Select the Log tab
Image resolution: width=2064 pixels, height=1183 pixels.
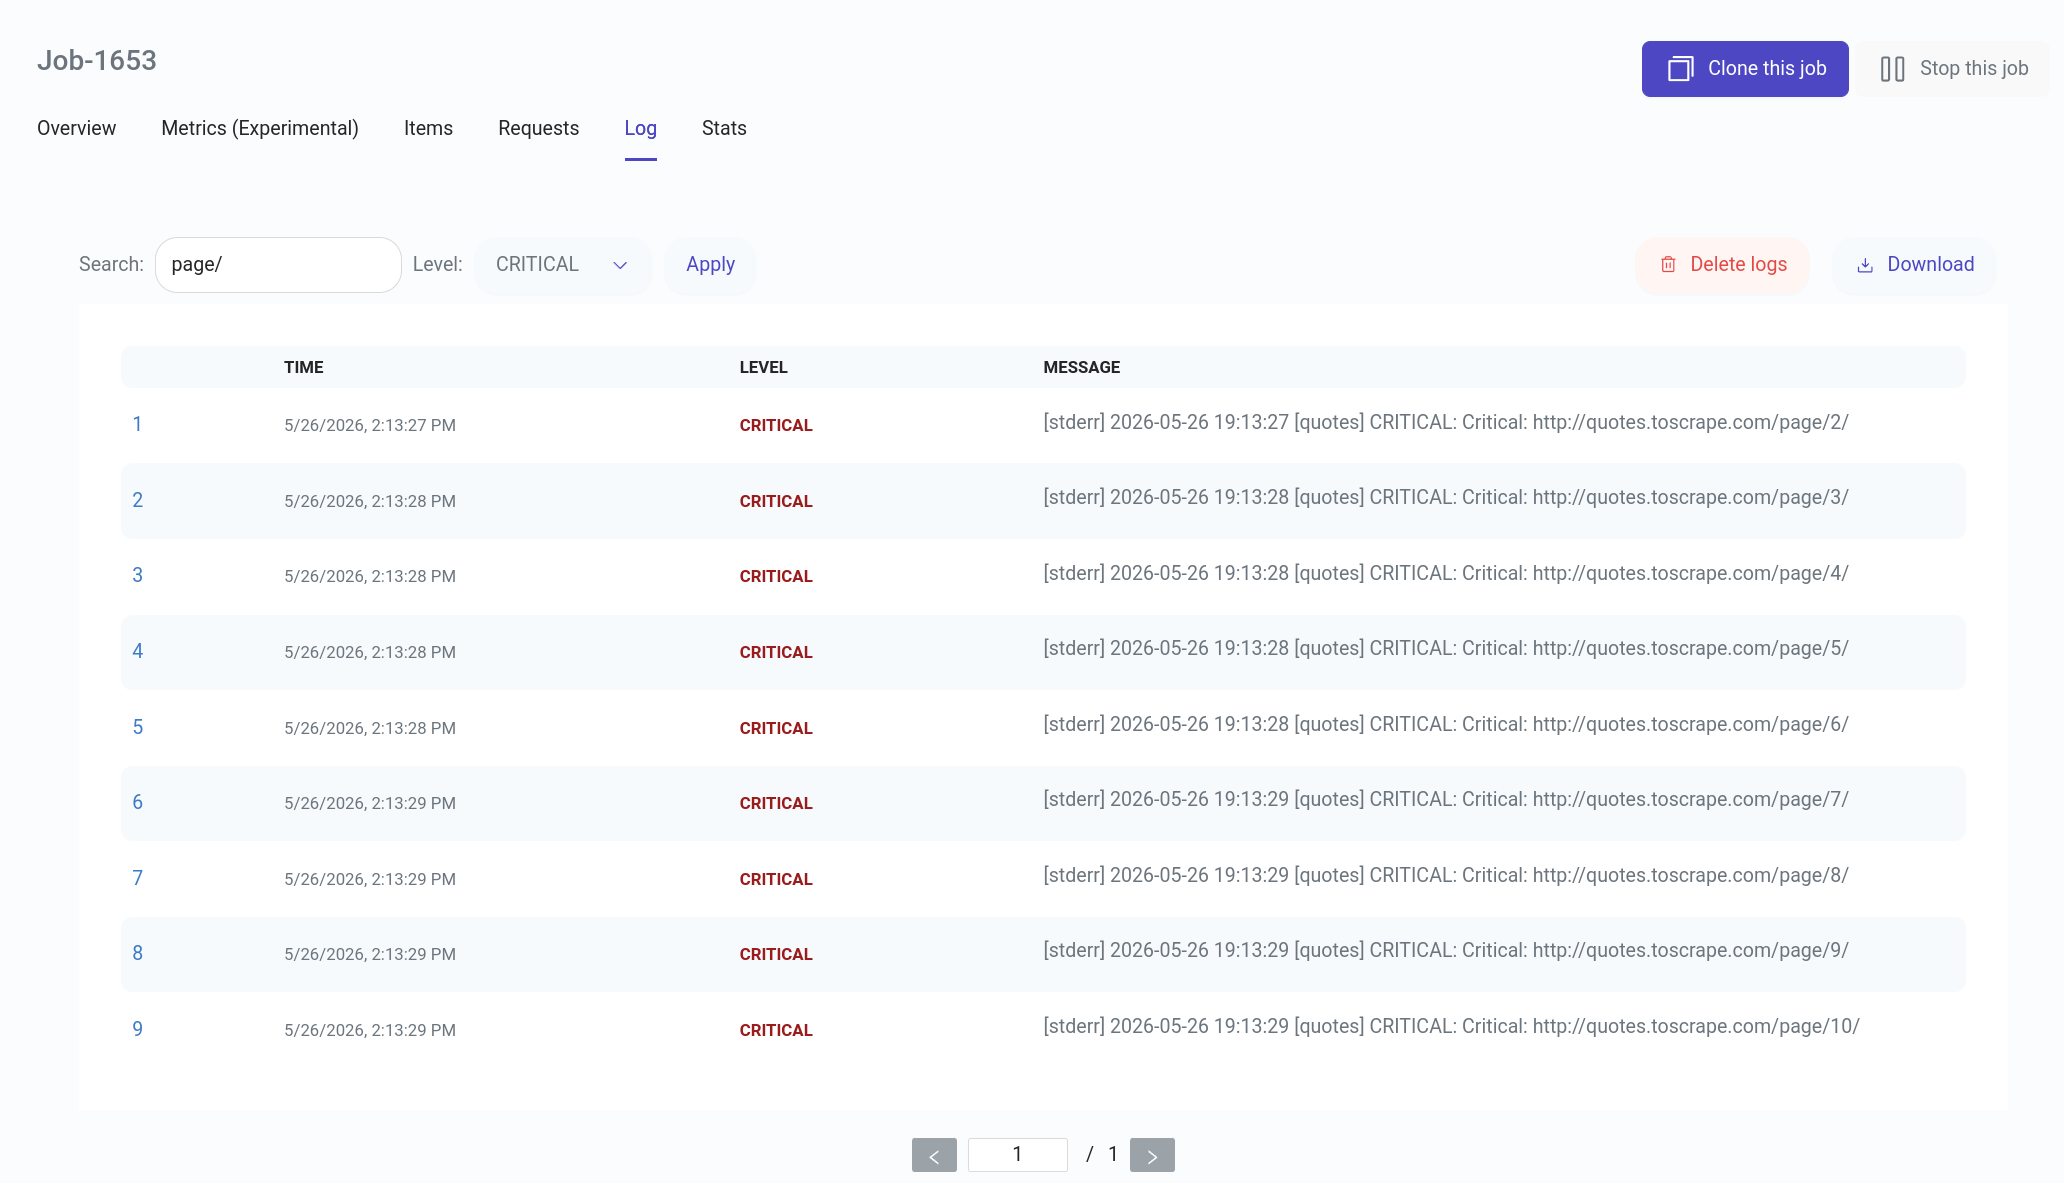click(640, 128)
